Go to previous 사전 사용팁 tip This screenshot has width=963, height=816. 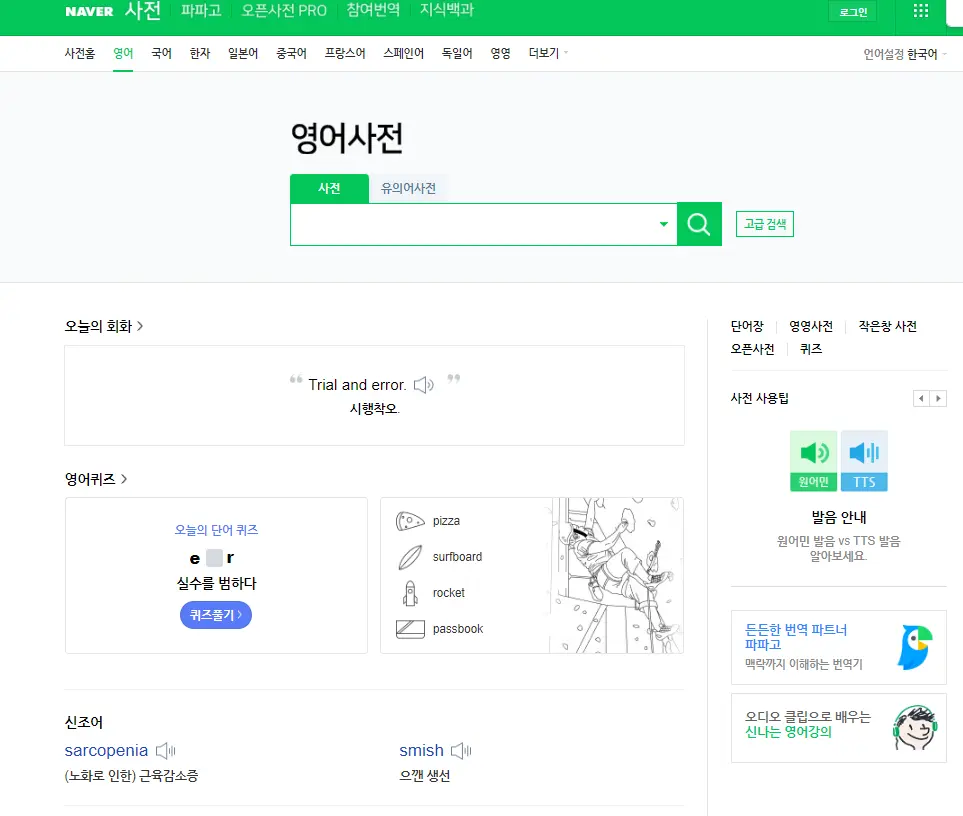(x=921, y=399)
